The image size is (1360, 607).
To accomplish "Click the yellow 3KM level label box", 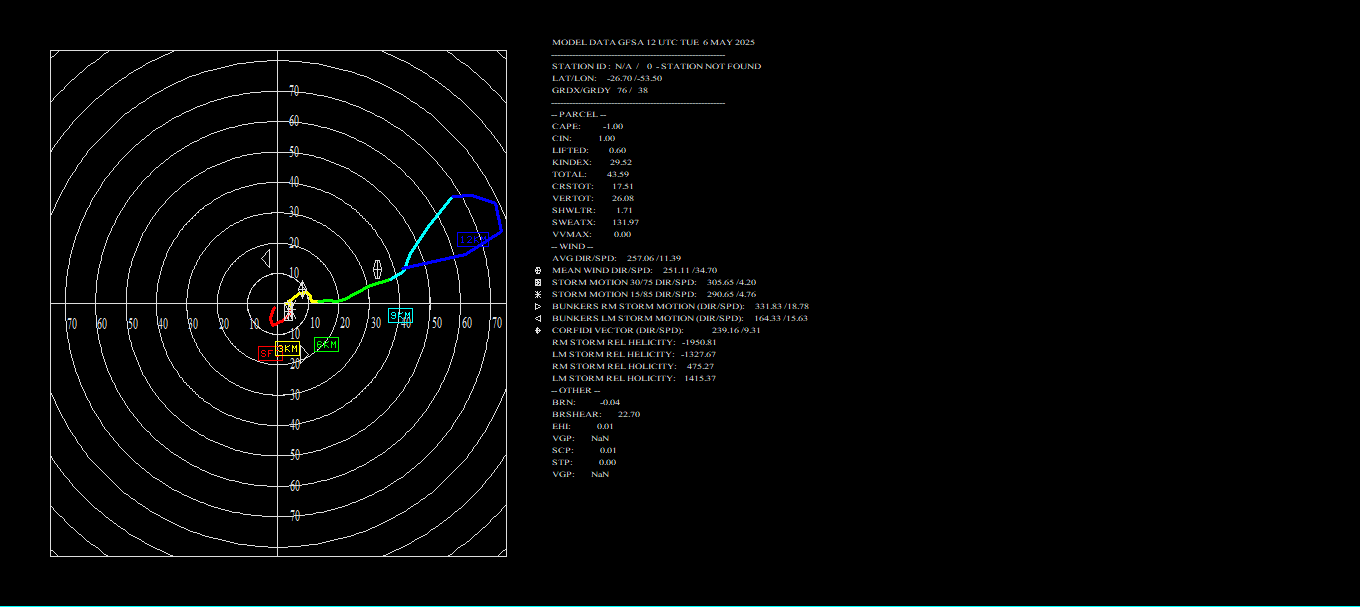I will pos(287,348).
